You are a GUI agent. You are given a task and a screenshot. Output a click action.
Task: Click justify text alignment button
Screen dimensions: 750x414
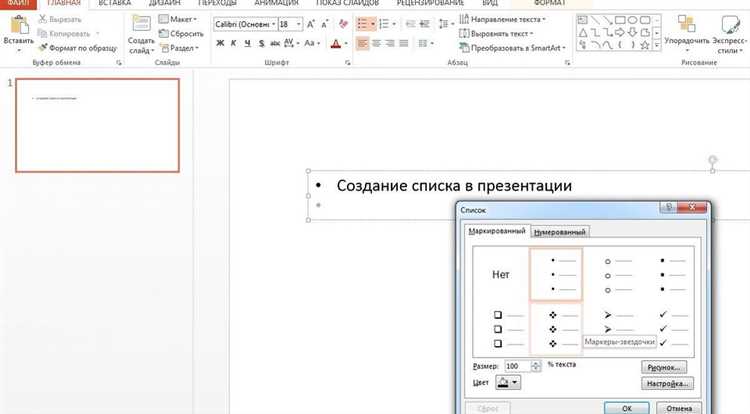[x=404, y=44]
